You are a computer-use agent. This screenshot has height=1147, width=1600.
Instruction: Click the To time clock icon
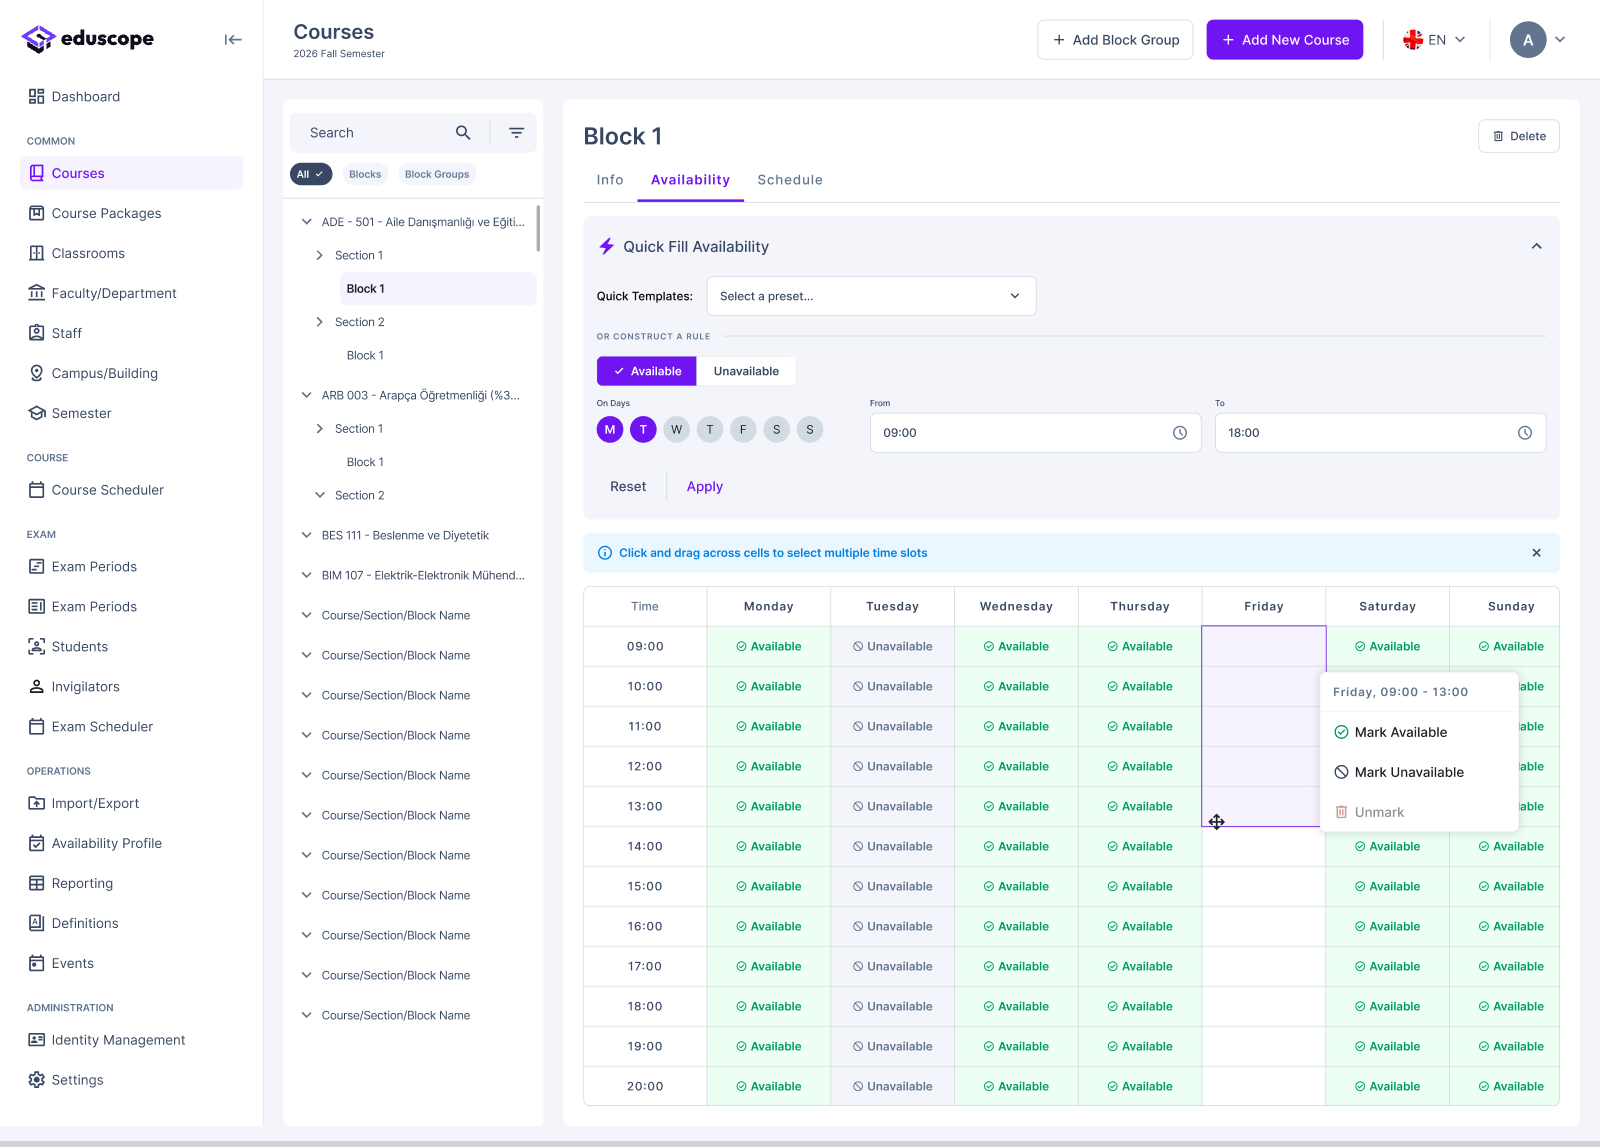click(x=1525, y=433)
